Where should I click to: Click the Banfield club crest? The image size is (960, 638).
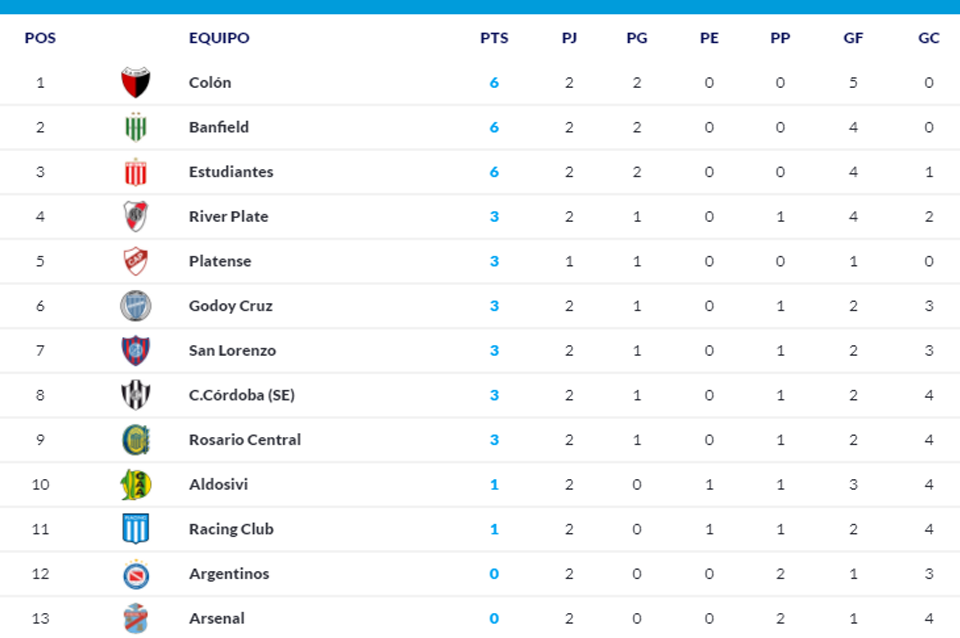[x=135, y=127]
